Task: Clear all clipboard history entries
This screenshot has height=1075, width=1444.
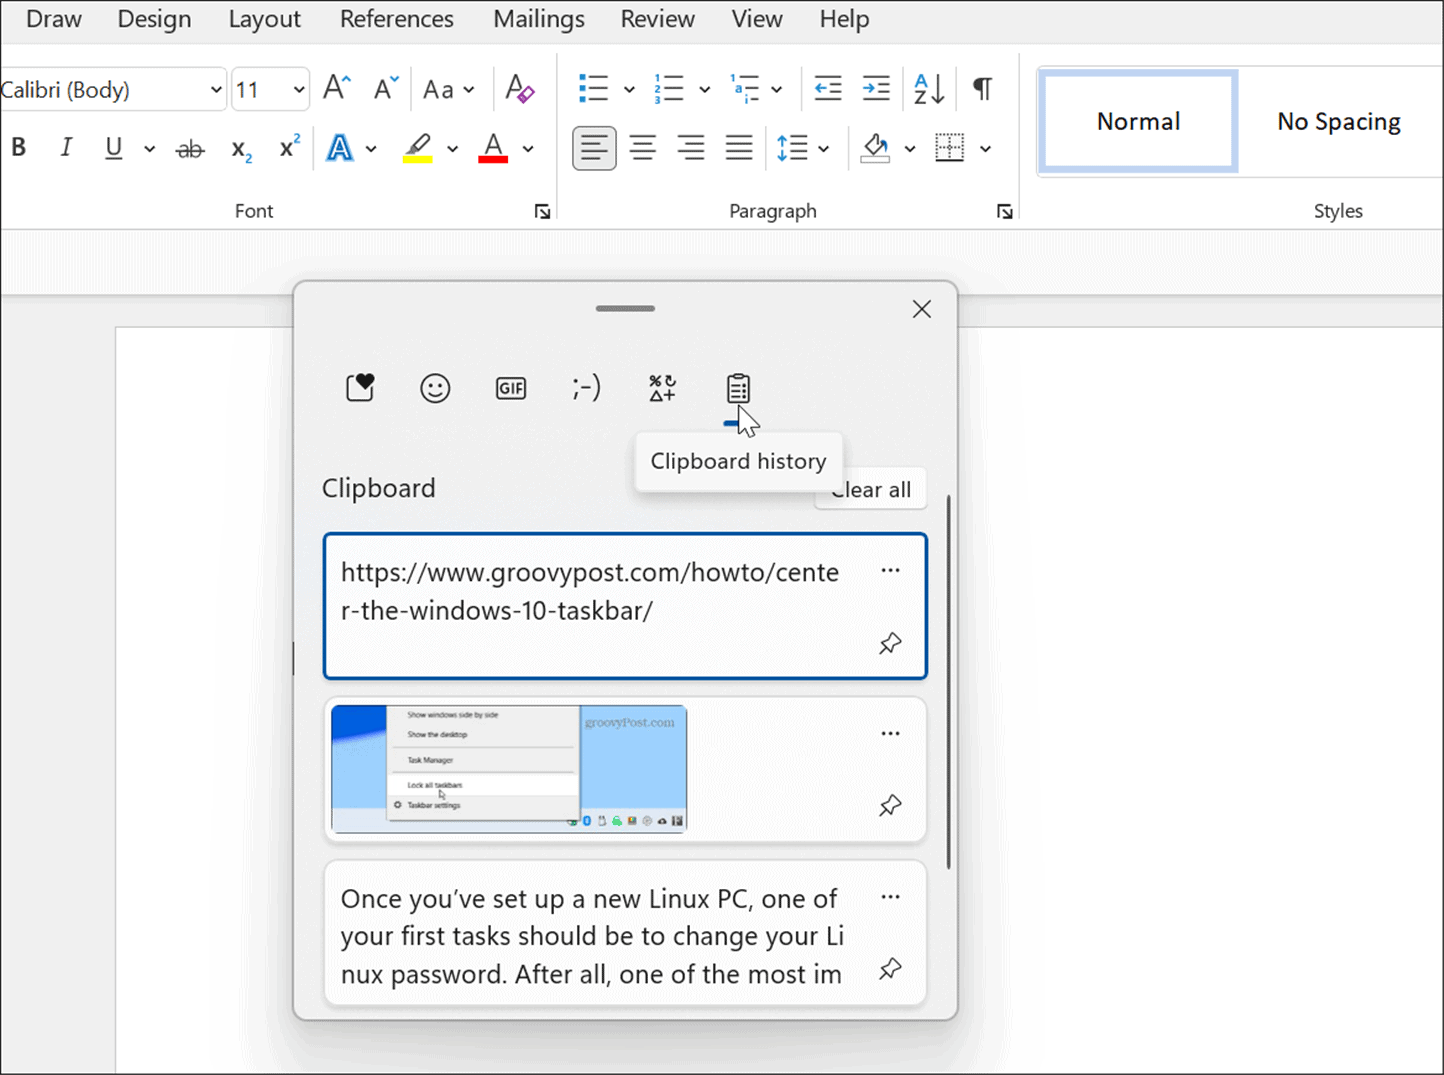Action: 869,489
